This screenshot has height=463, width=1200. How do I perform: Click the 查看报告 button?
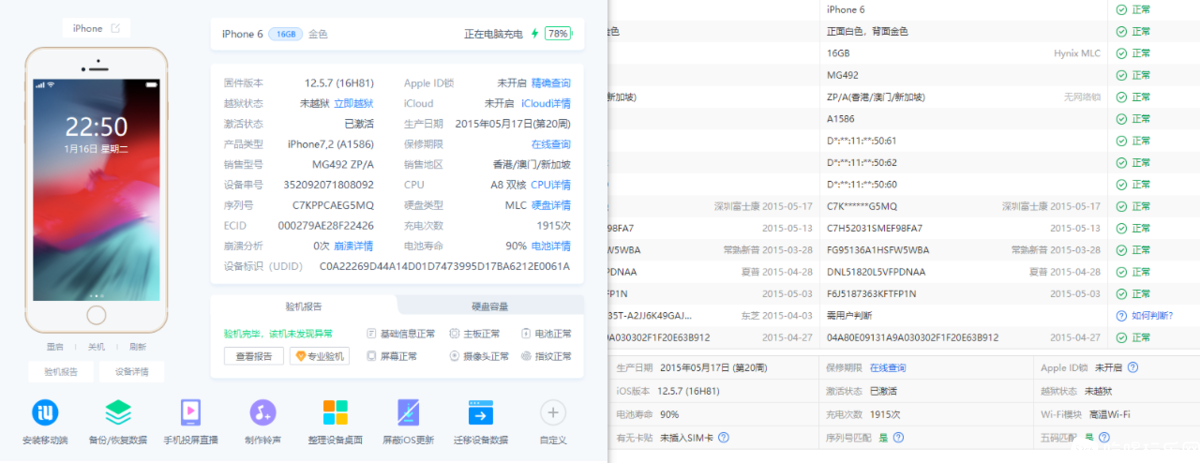pos(253,356)
